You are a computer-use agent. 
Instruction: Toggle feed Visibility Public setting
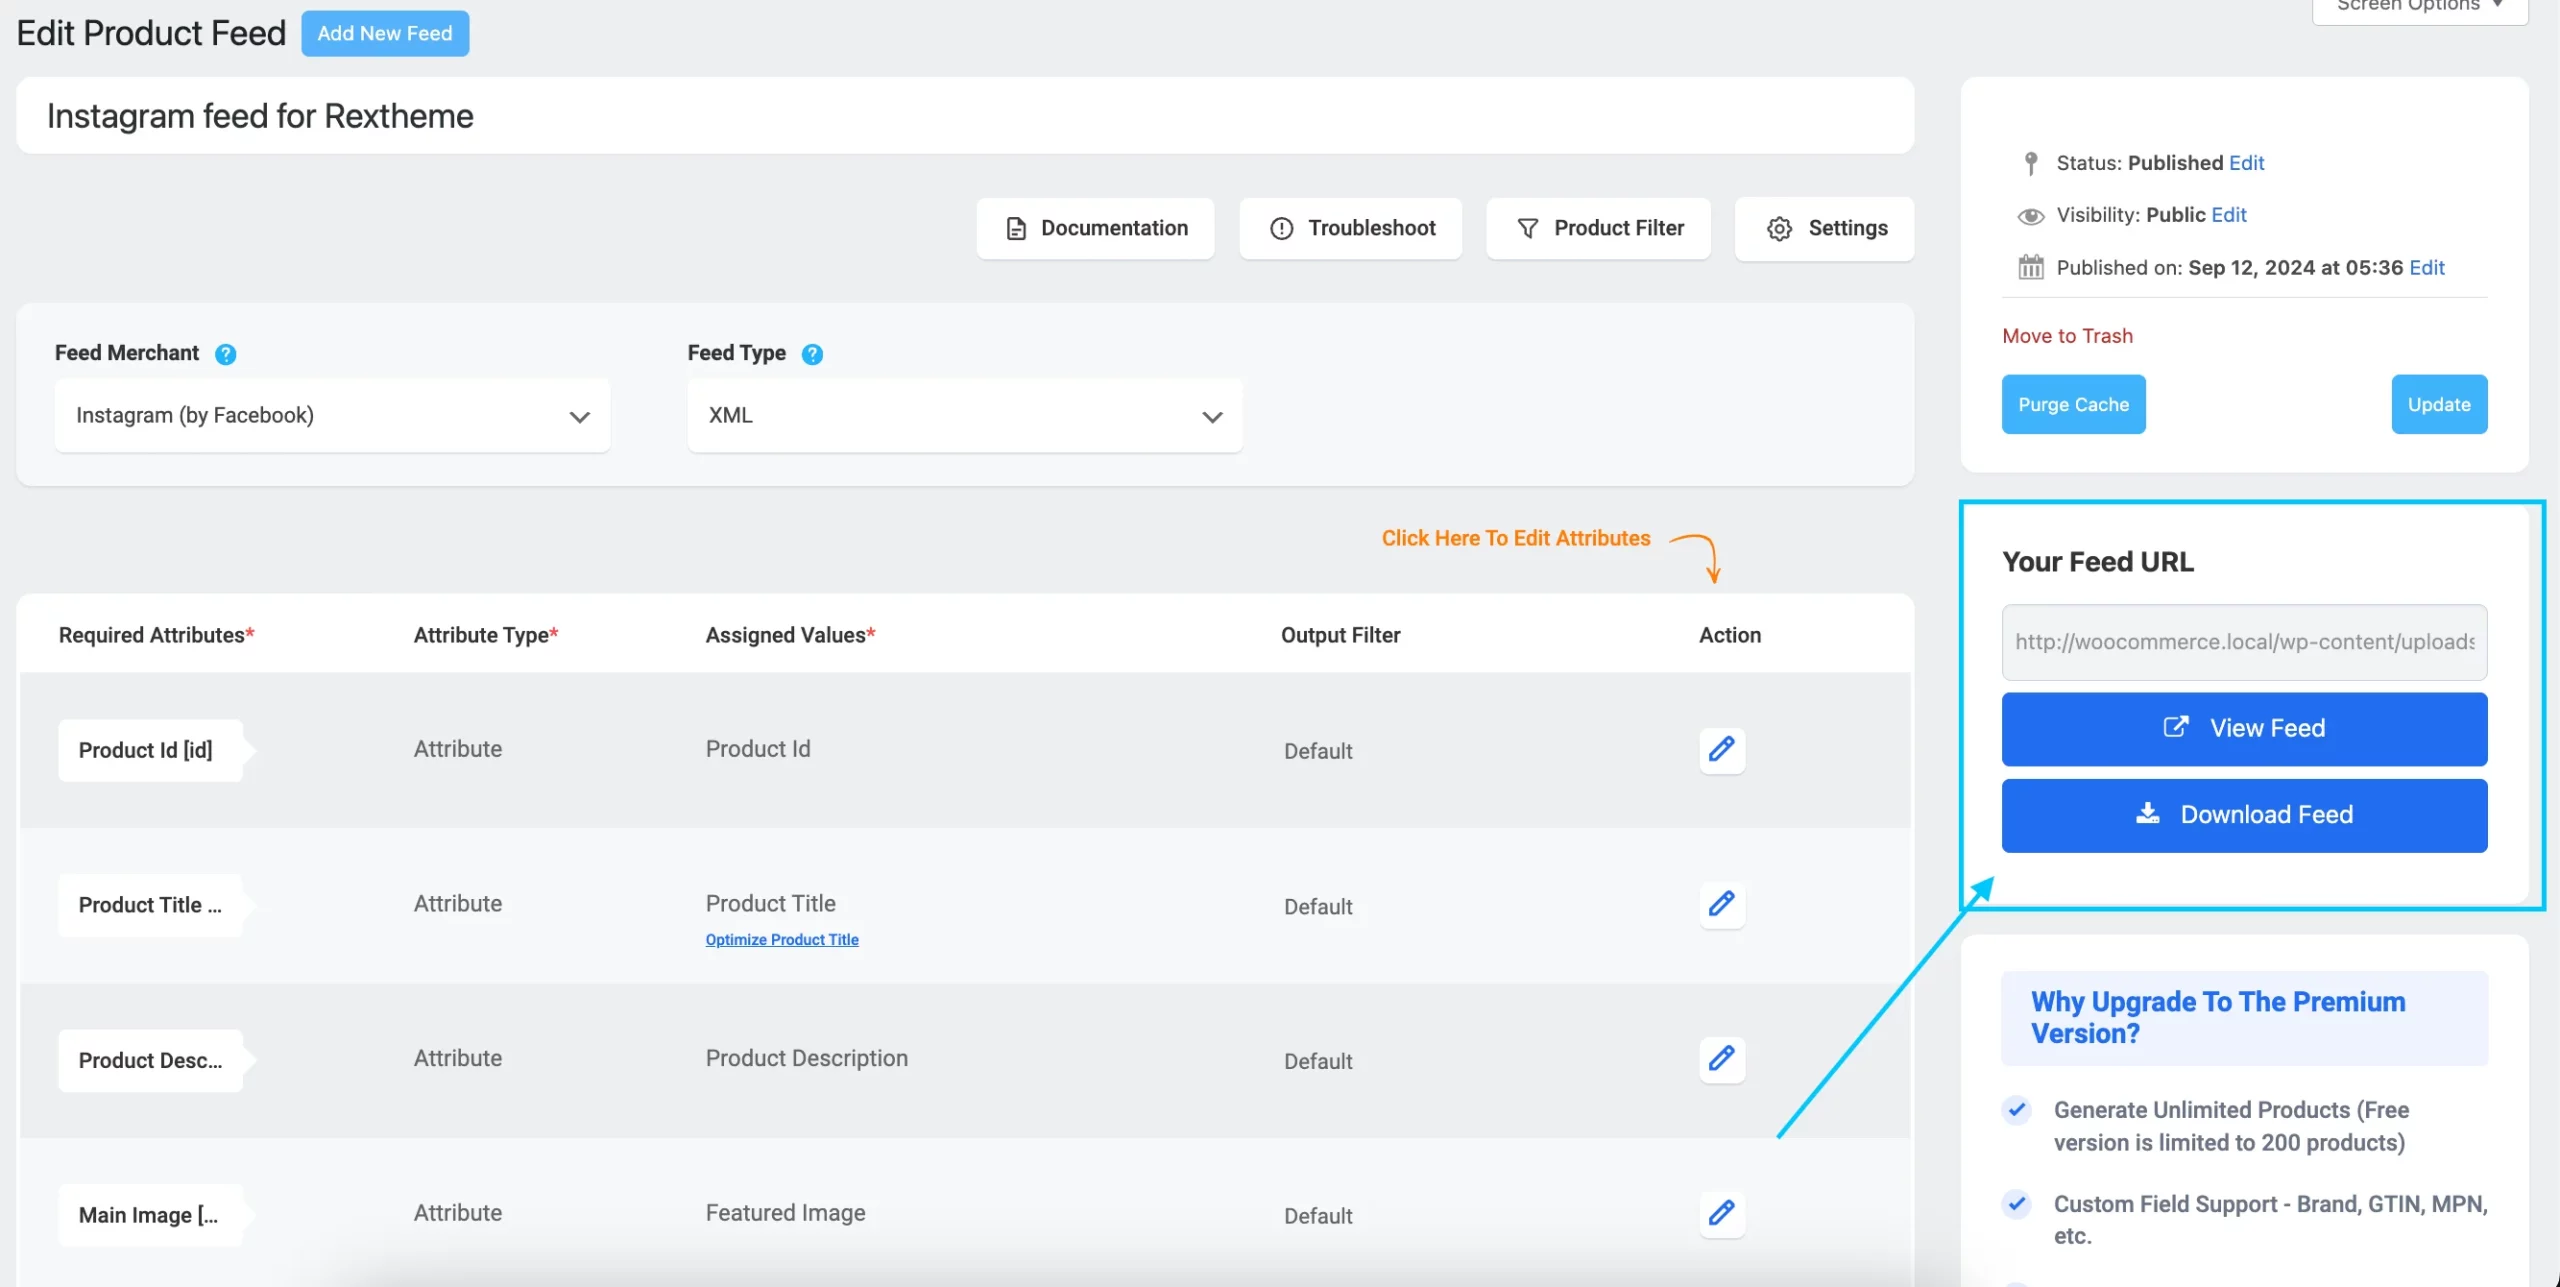tap(2229, 213)
